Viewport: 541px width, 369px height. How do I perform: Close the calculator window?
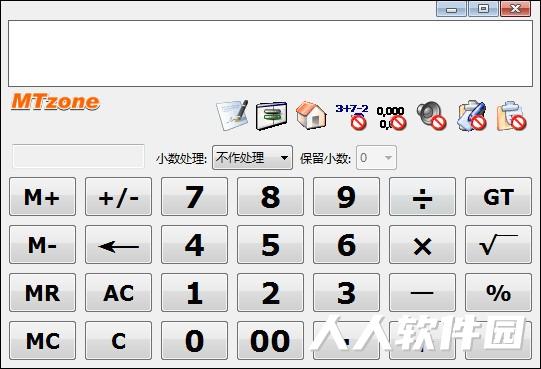(515, 9)
